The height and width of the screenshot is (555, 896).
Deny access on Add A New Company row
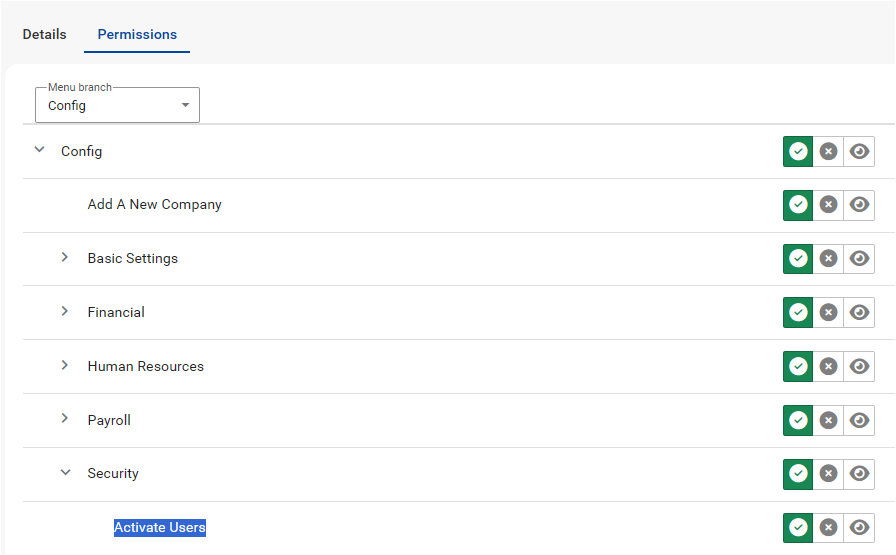[x=828, y=204]
